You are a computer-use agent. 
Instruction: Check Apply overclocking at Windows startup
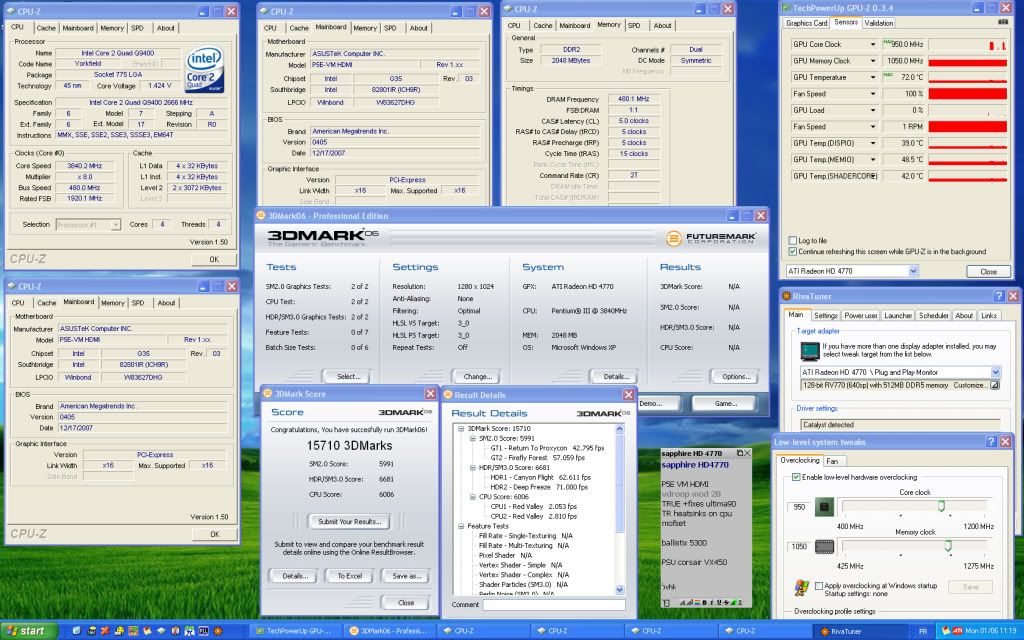pos(820,585)
